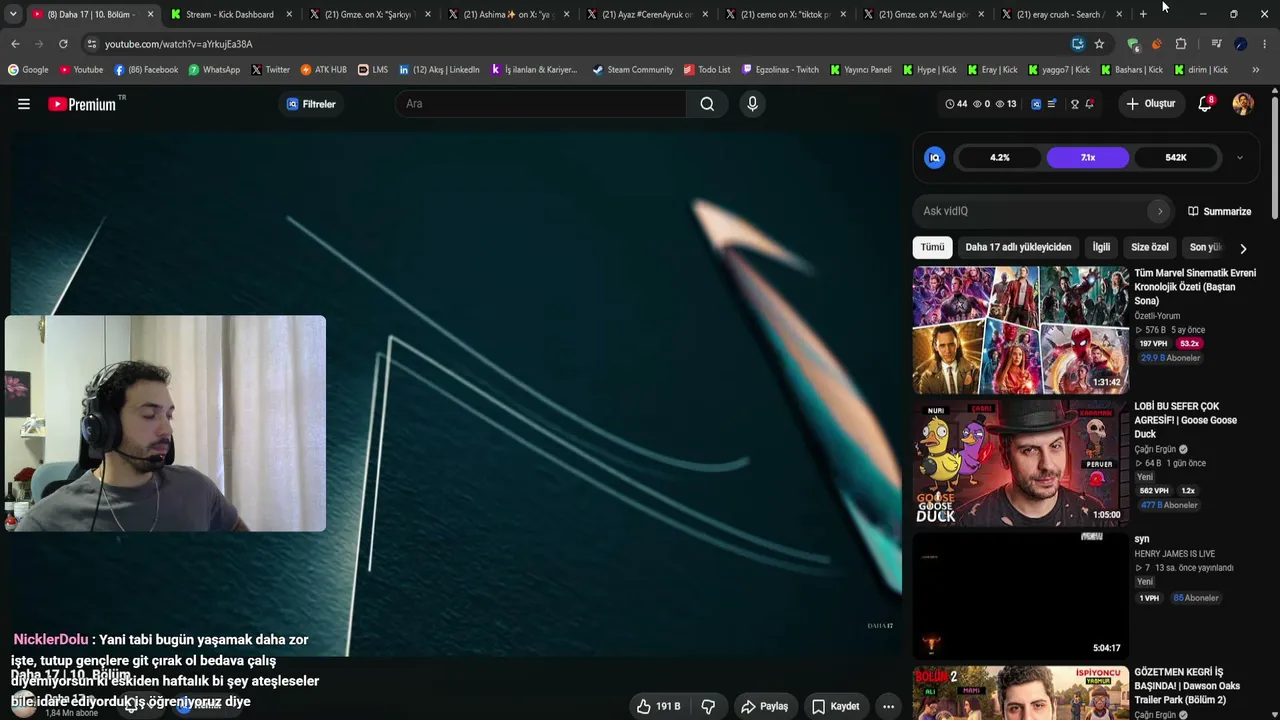This screenshot has height=720, width=1280.
Task: Open Çağrı Ergün channel under Goose Duck video
Action: (1155, 449)
